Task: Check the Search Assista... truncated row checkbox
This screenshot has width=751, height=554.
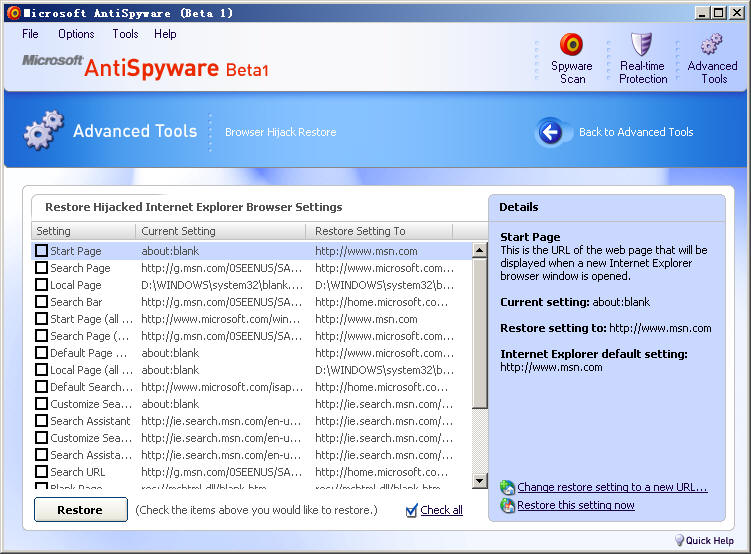Action: point(42,455)
